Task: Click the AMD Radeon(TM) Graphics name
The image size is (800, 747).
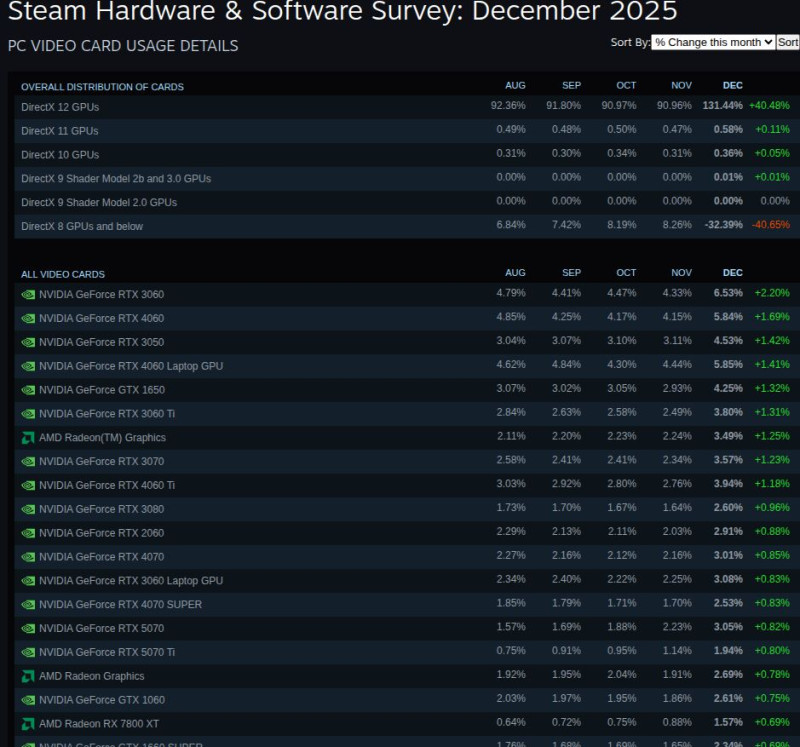Action: (103, 438)
